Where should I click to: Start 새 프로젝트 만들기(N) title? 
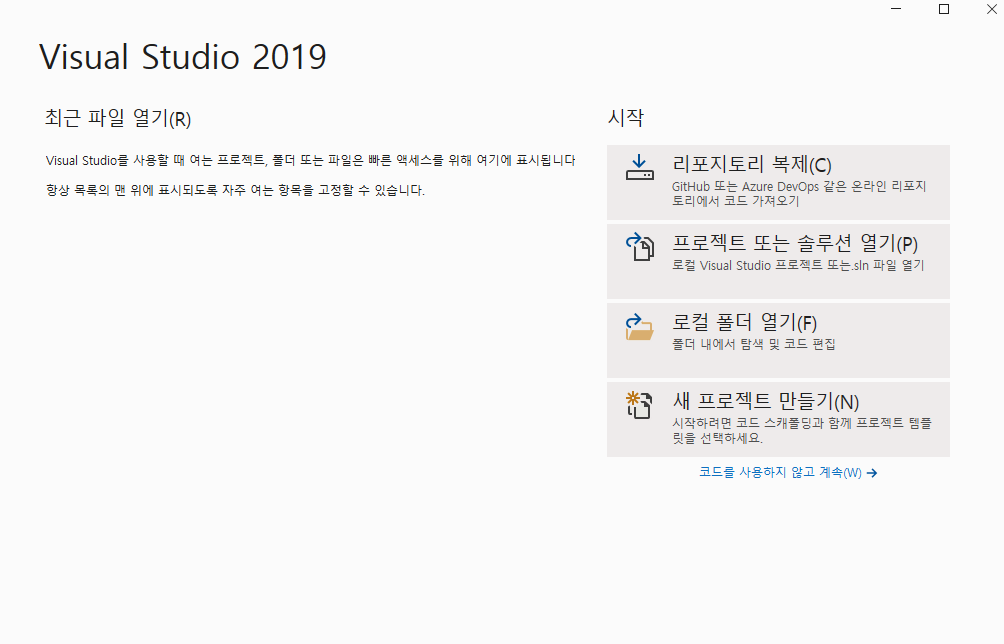coord(765,401)
